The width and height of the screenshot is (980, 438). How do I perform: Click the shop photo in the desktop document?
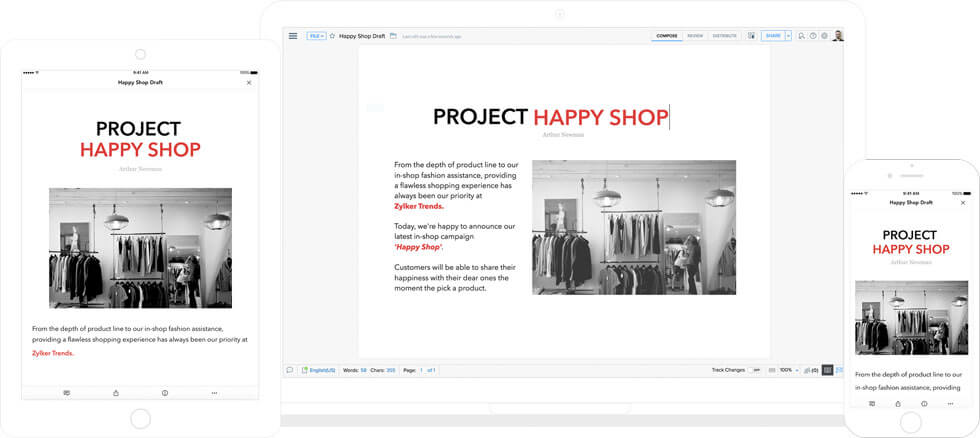(x=634, y=227)
